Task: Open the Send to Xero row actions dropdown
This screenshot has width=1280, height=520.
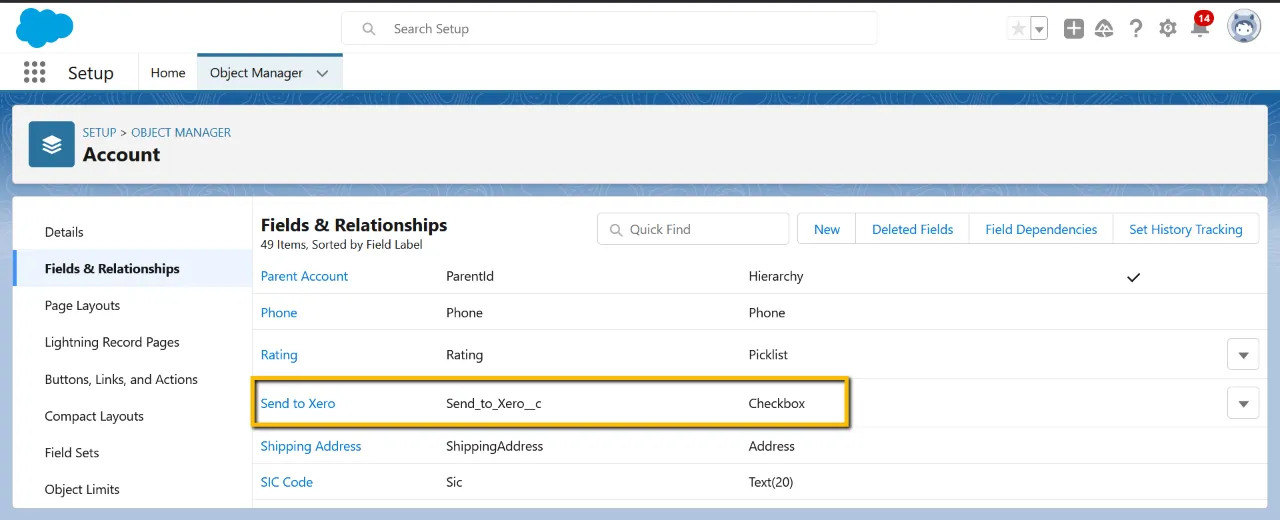Action: (1243, 404)
